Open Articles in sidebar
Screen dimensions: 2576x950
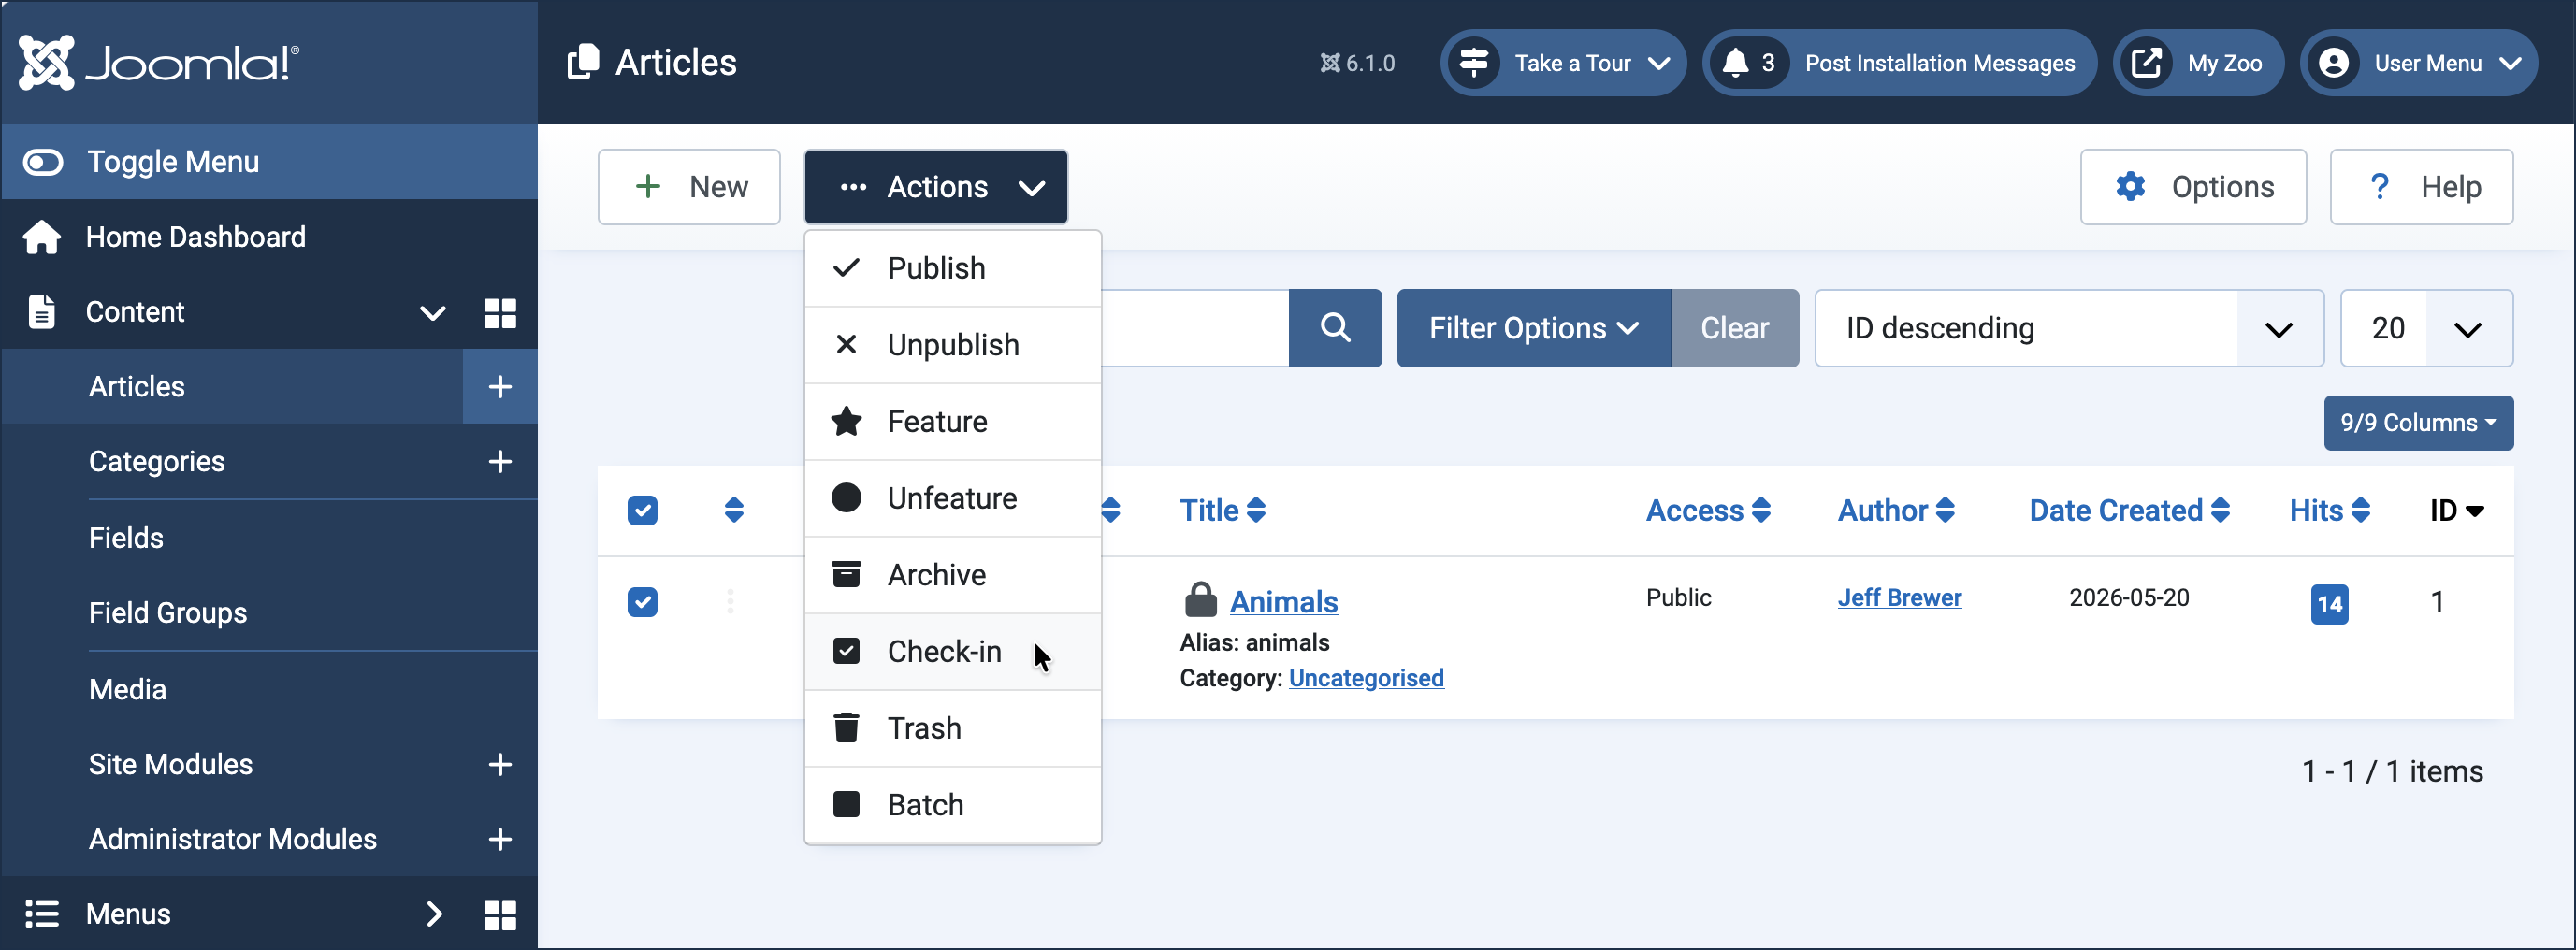coord(137,387)
